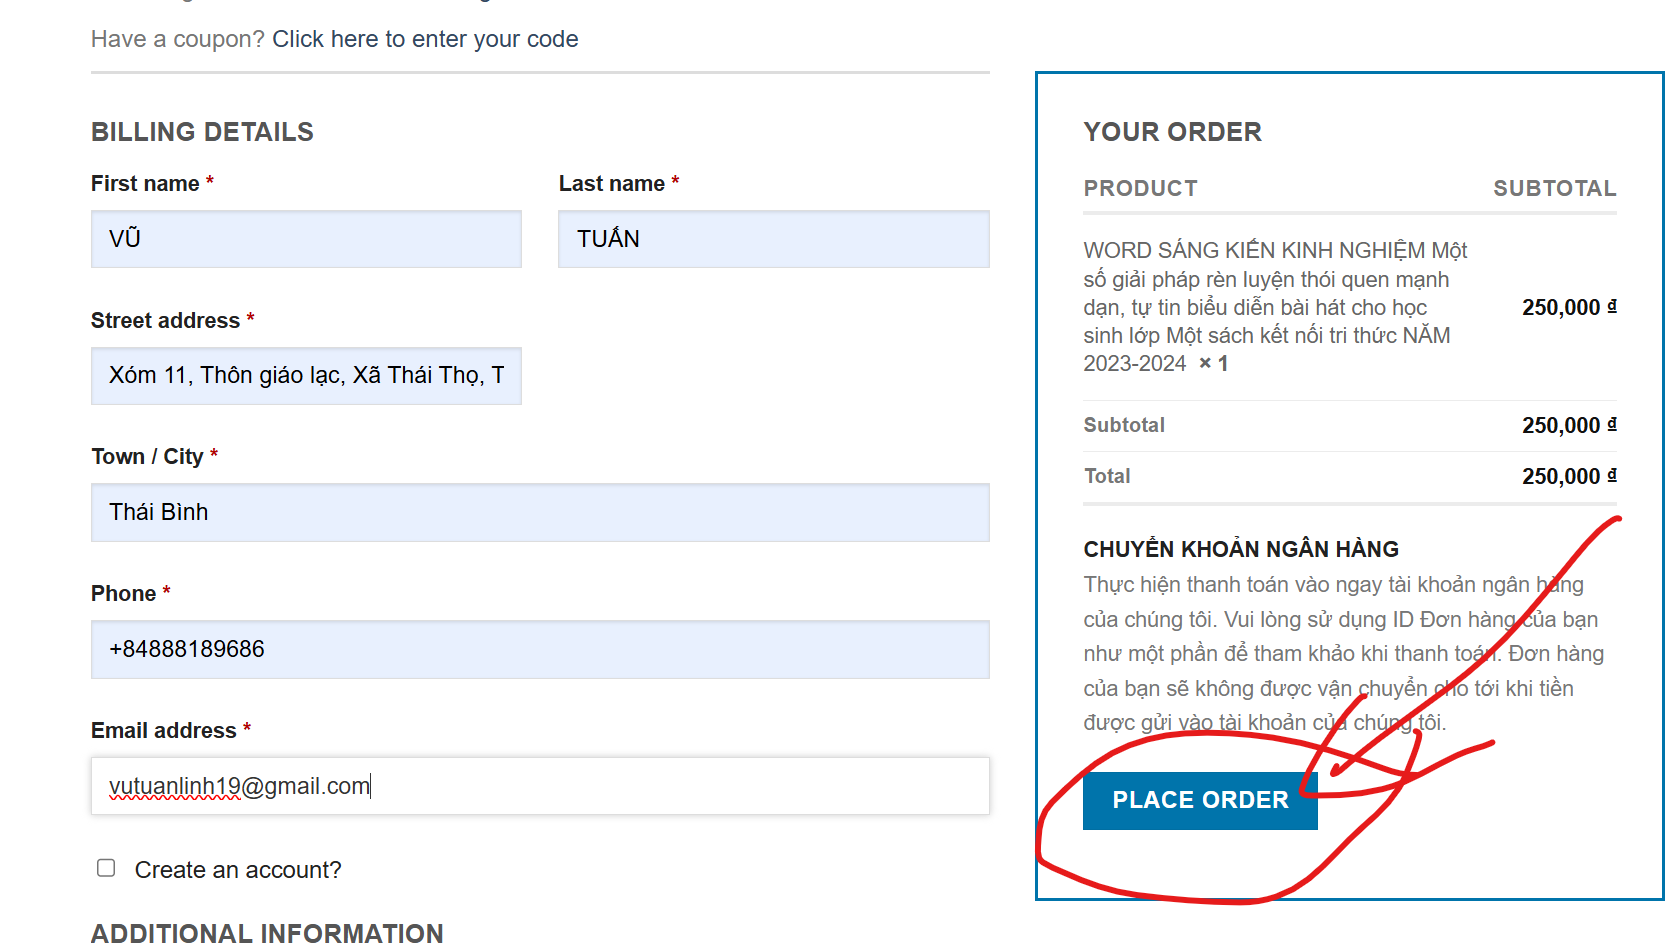Focus the First name field containing VŨ
1668x943 pixels.
point(306,239)
